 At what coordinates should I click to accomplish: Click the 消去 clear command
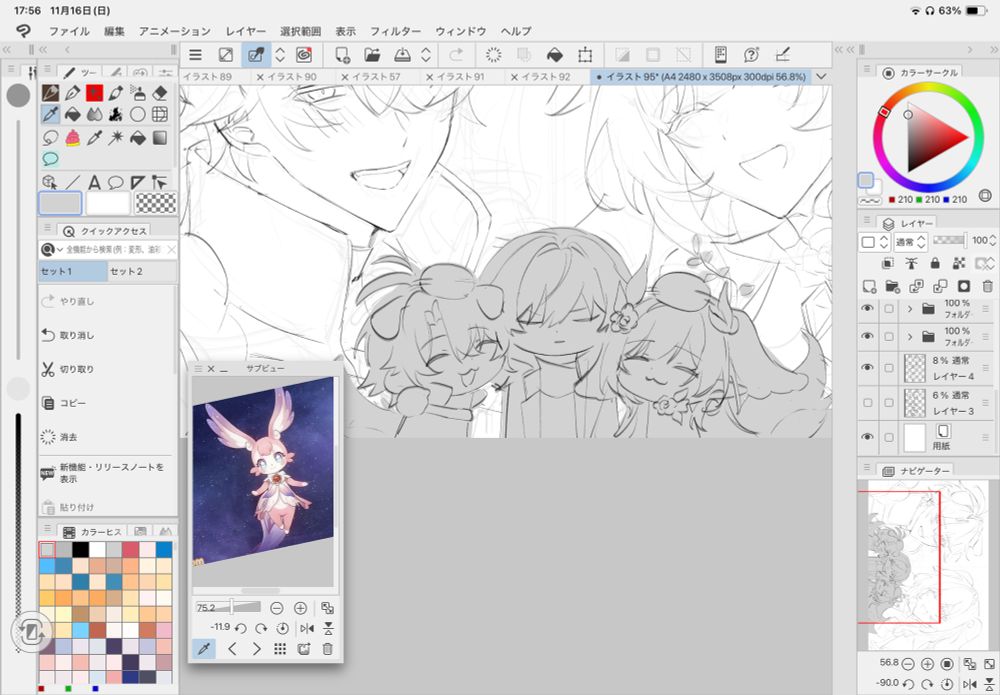click(x=107, y=437)
